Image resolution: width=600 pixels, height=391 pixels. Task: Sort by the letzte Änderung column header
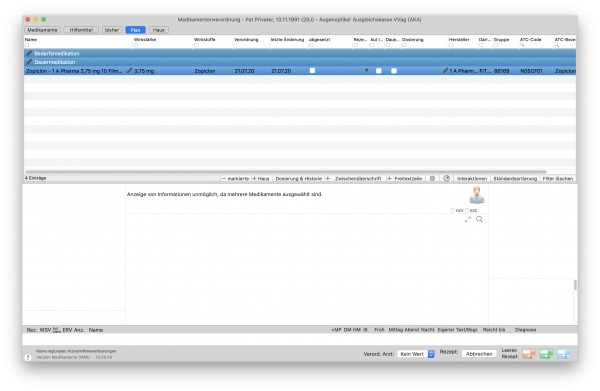[x=287, y=39]
